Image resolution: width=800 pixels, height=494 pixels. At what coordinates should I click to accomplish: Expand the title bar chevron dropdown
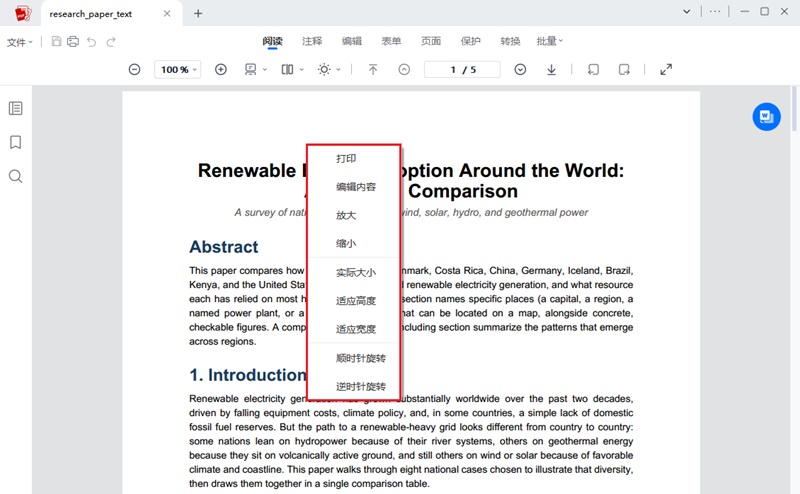tap(687, 11)
